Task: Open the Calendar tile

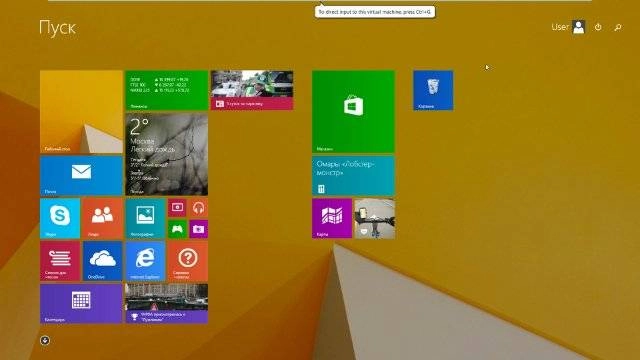Action: tap(81, 304)
